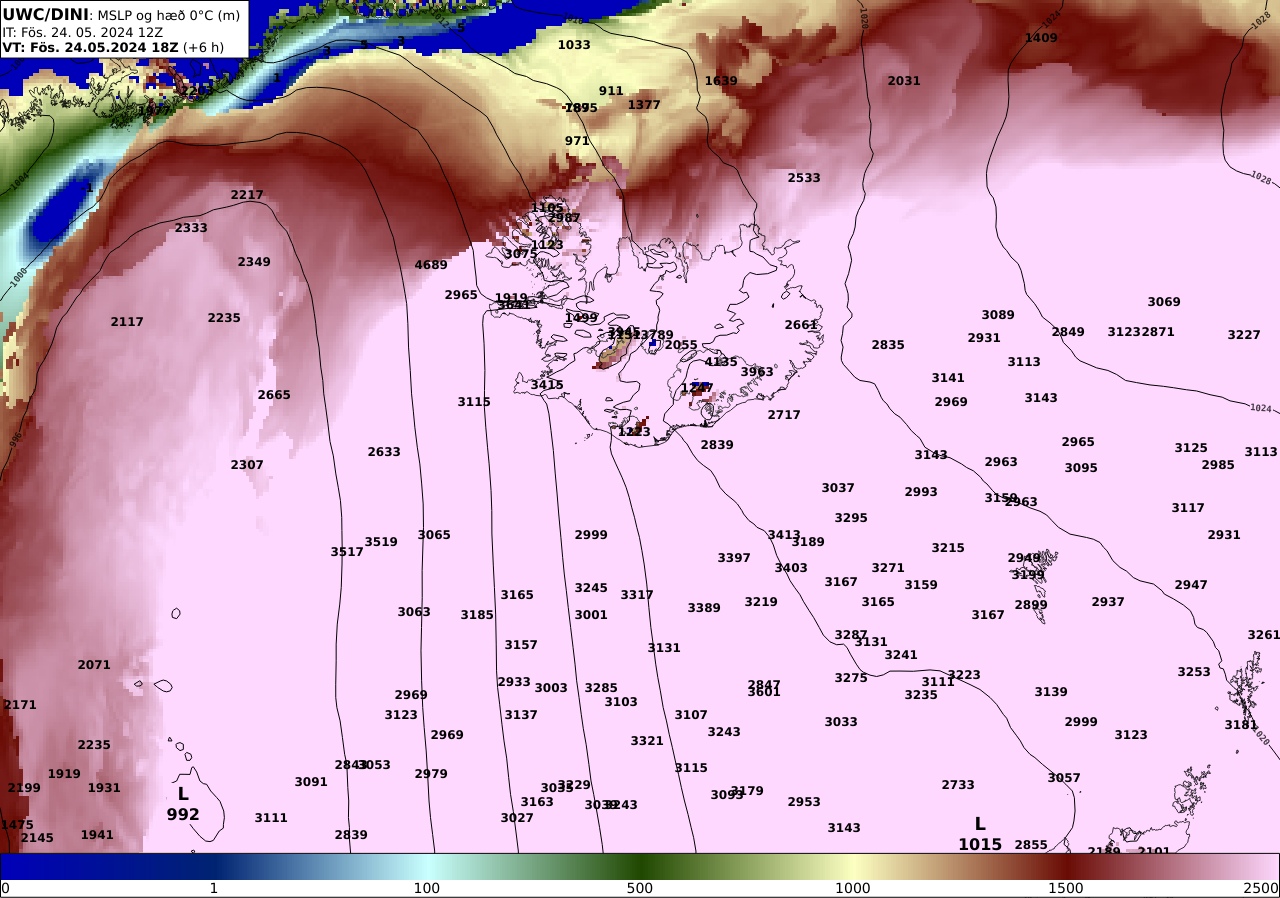The height and width of the screenshot is (898, 1280).
Task: Click the height value 3107
Action: click(691, 715)
